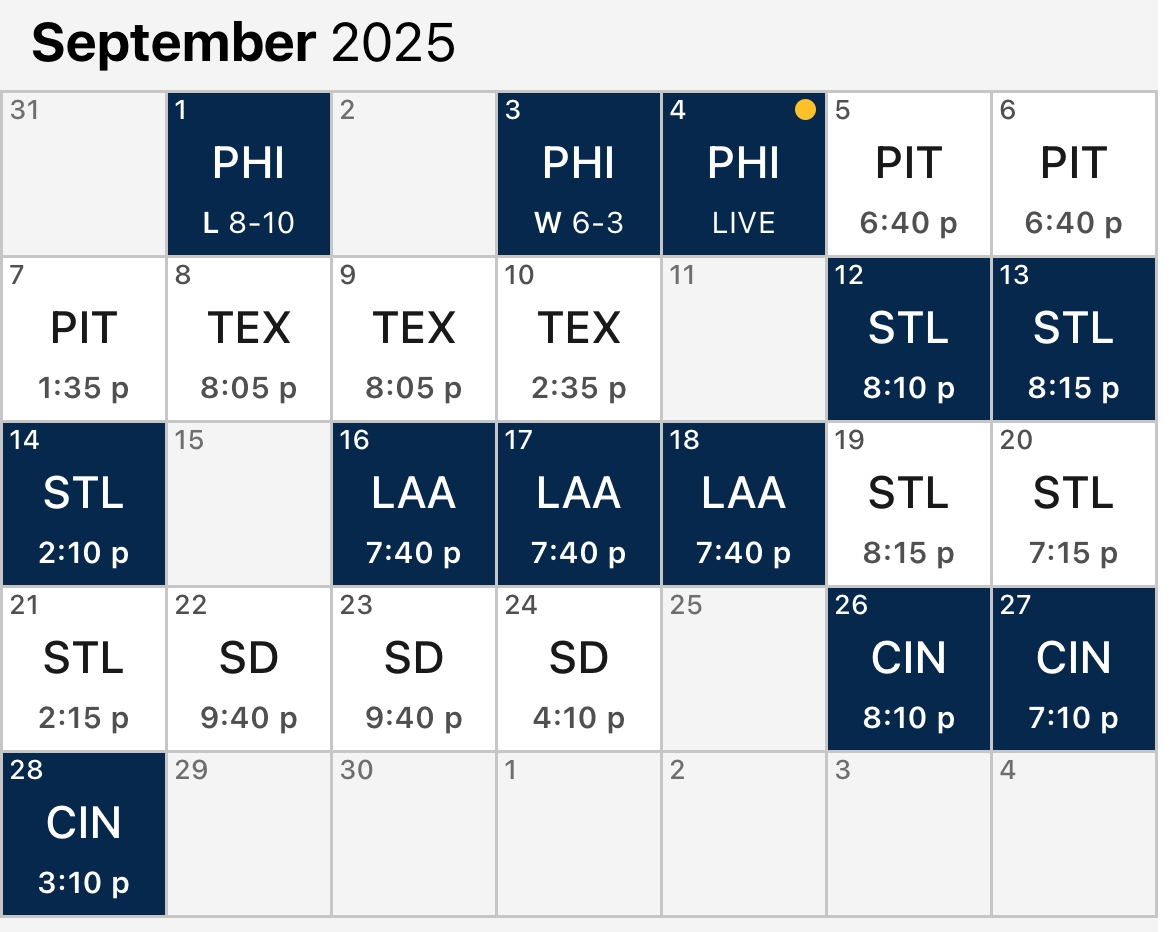This screenshot has height=932, width=1170.
Task: Open the September 10 TEX 2:35 p game
Action: point(579,339)
